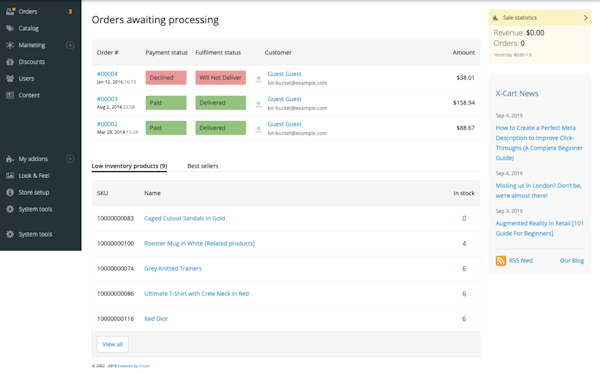Click the Sale statistics panel title
Viewport: 600px width, 374px height.
[519, 18]
